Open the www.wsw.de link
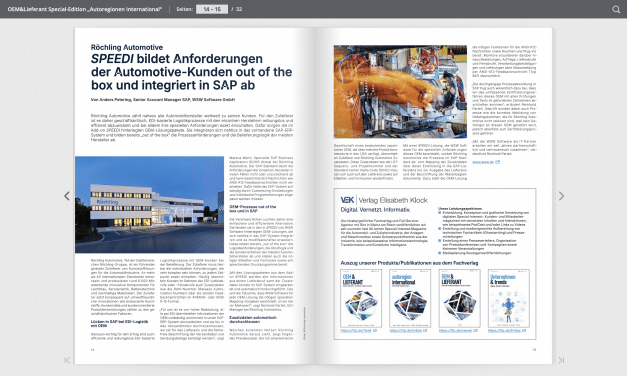This screenshot has height=376, width=627. coord(483,162)
